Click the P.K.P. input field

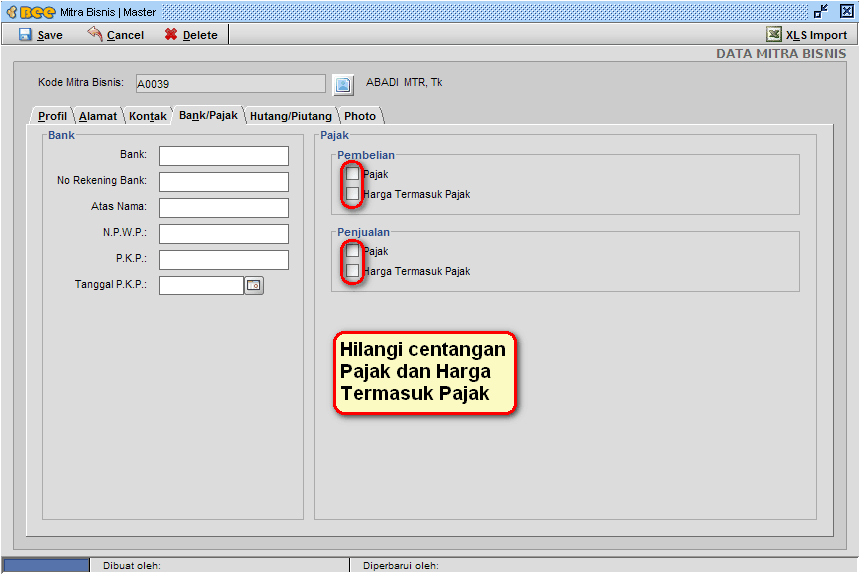coord(224,260)
